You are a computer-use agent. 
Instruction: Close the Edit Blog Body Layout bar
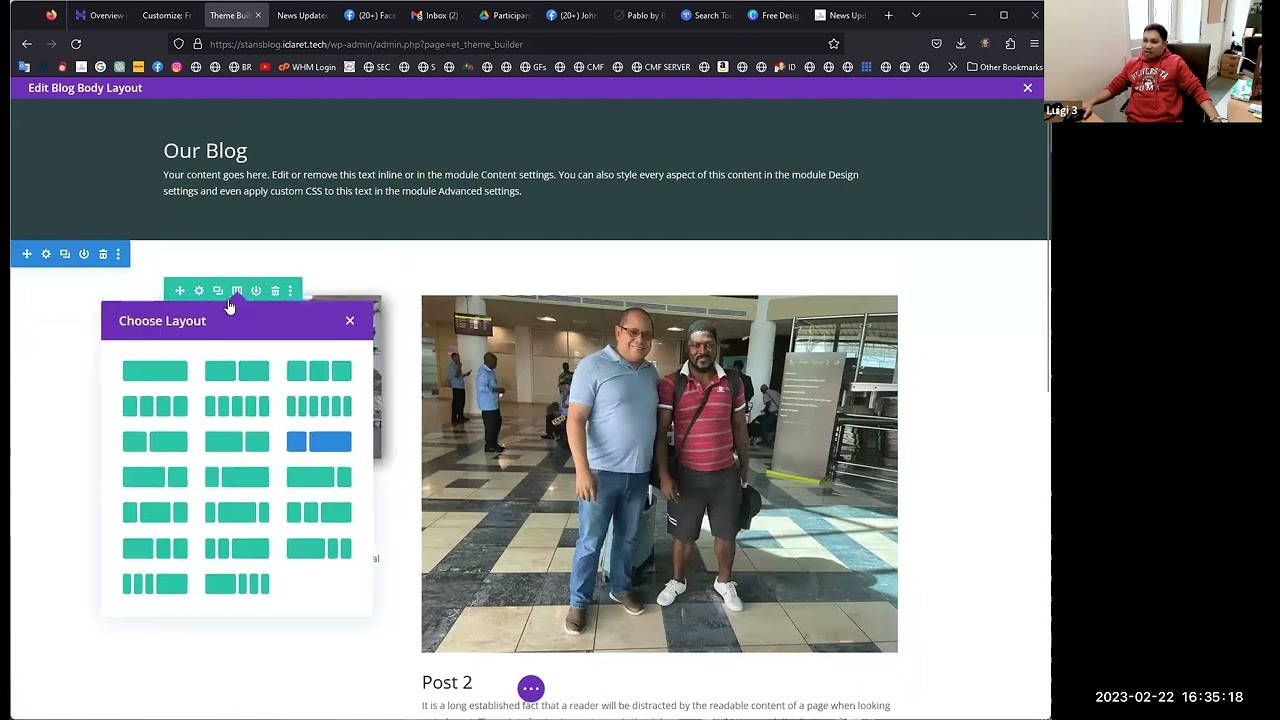point(1027,88)
